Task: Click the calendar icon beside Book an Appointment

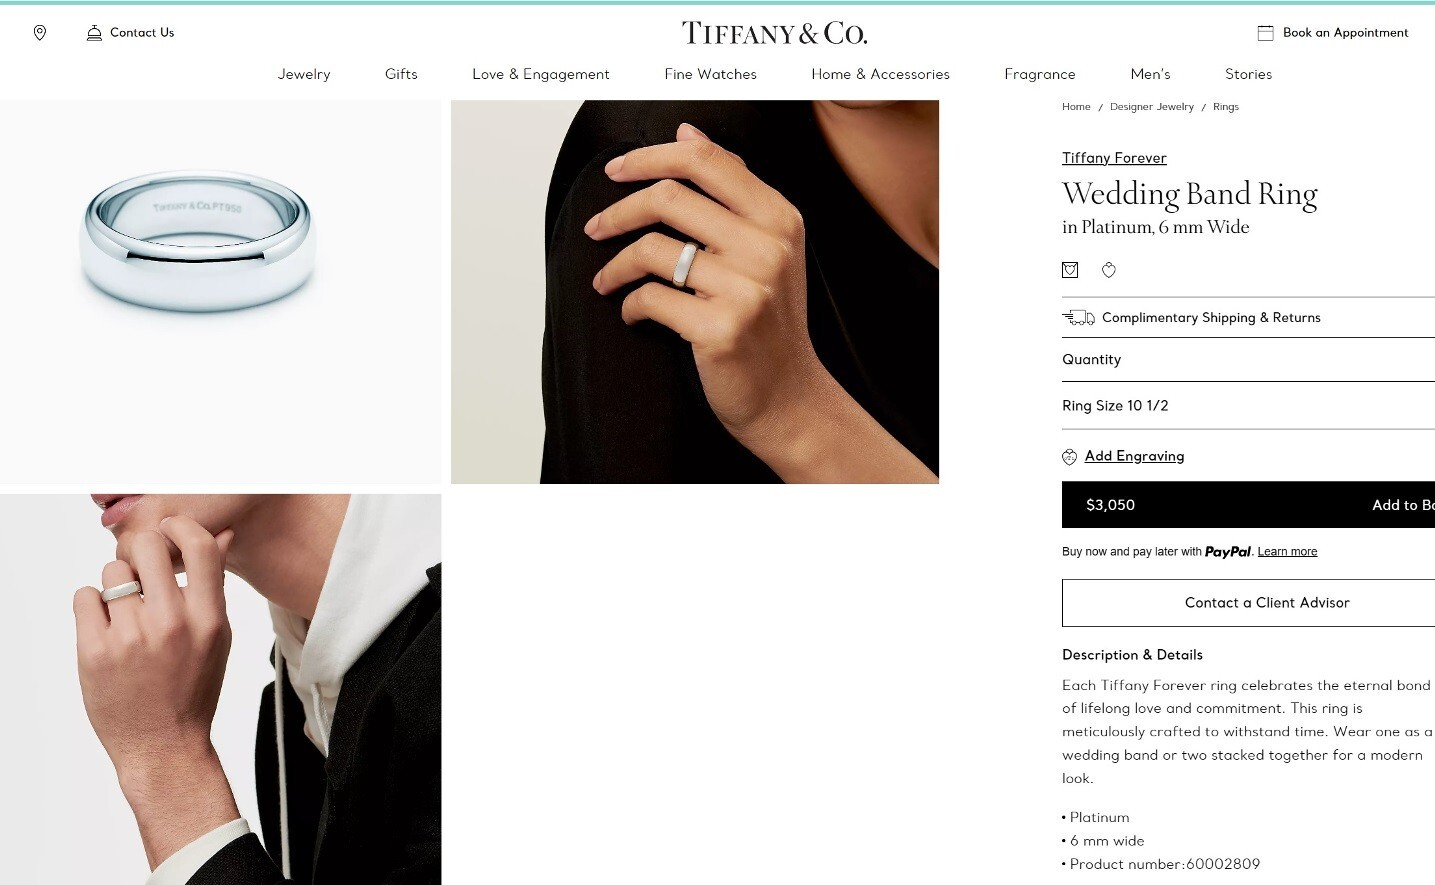Action: tap(1265, 33)
